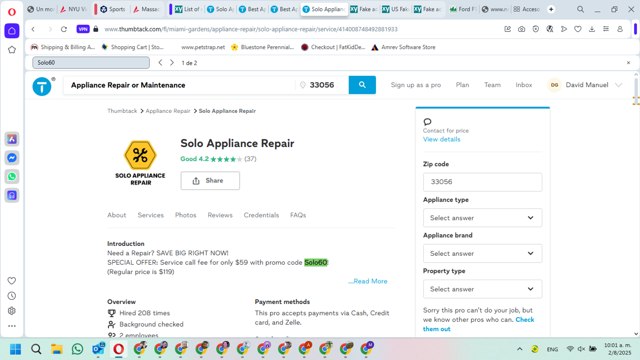Reload the page with the refresh icon
Screen dimensions: 640x360
64,29
